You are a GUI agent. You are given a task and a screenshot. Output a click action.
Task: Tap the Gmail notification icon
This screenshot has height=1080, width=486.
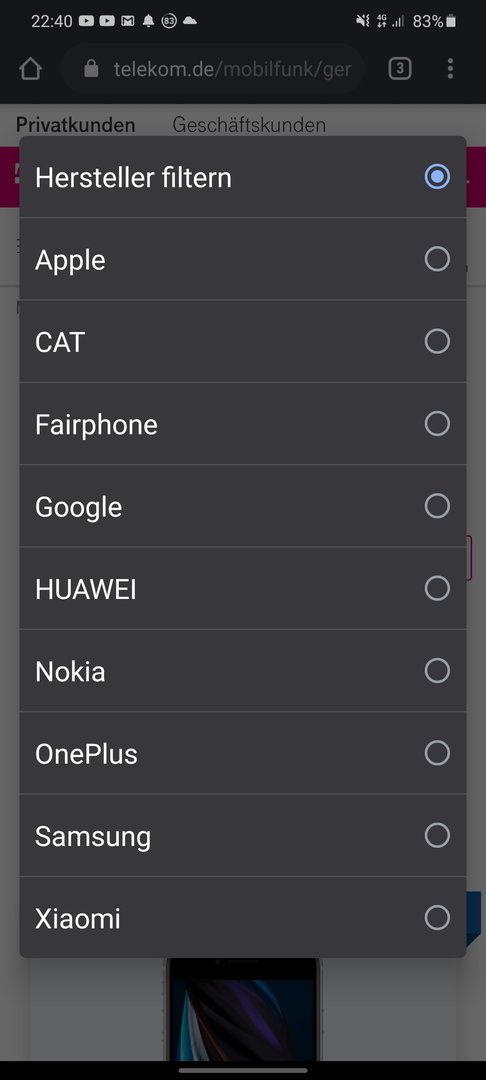click(127, 21)
